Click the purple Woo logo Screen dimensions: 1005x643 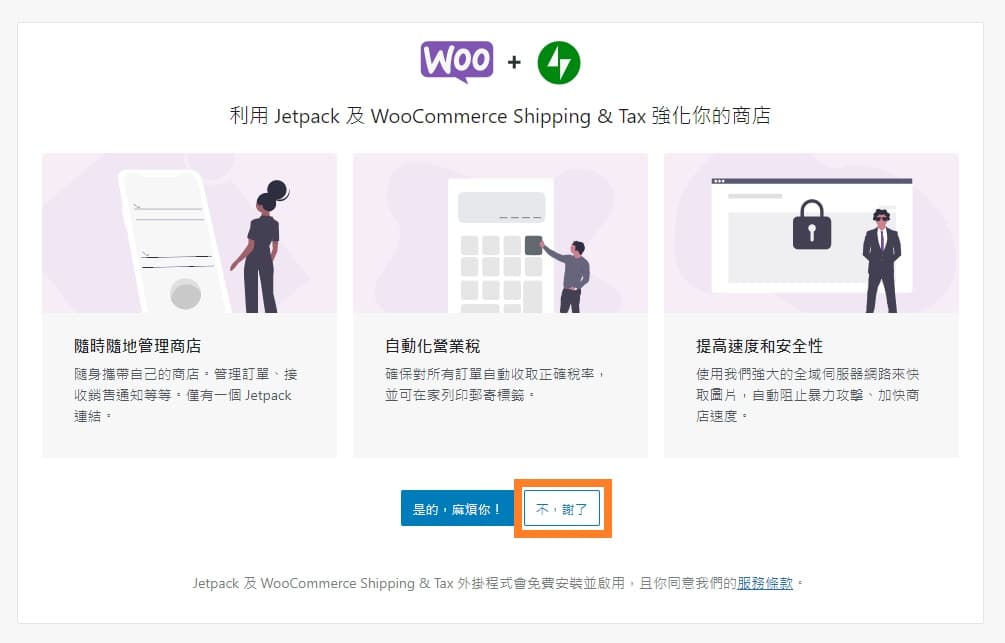(x=457, y=62)
